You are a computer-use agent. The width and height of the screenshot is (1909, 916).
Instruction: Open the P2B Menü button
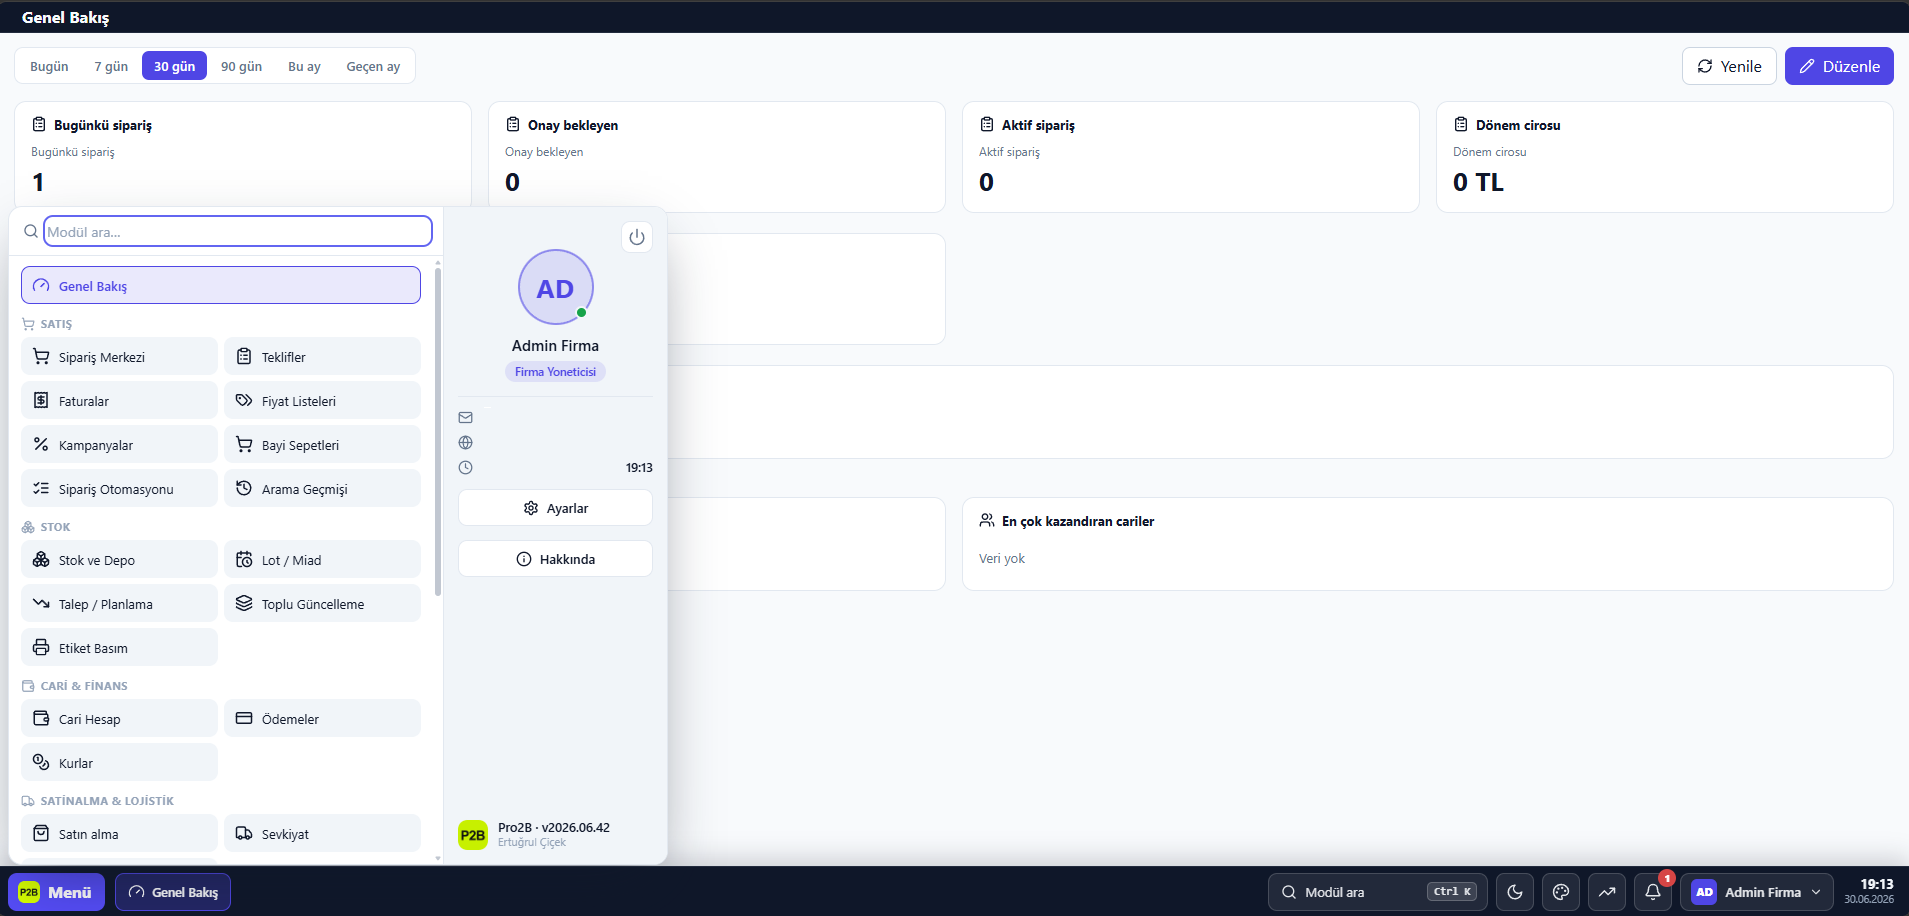coord(56,892)
